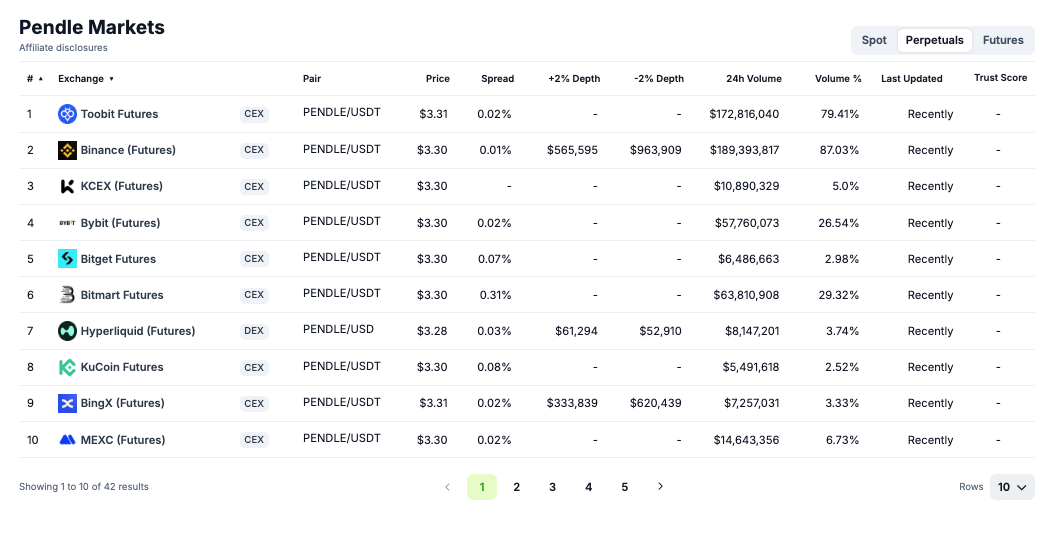Viewport: 1053px width, 537px height.
Task: Click the KCEX exchange logo
Action: [67, 186]
